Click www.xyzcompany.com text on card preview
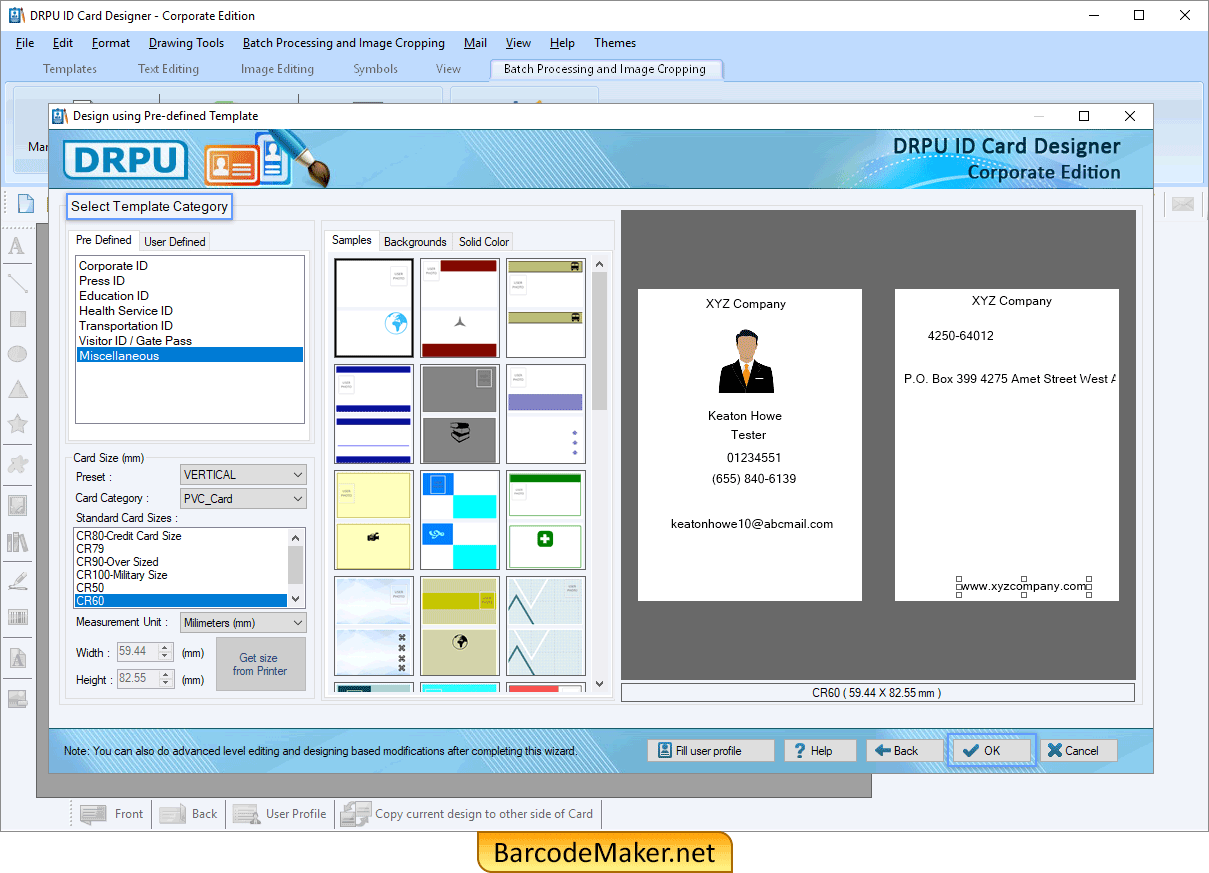This screenshot has width=1209, height=873. [x=1024, y=586]
